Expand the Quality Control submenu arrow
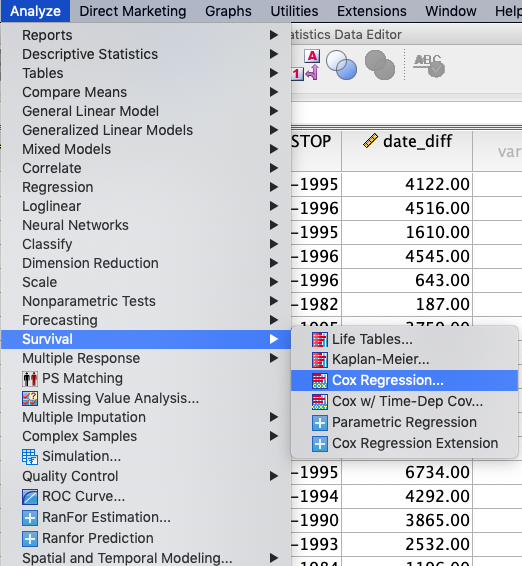The height and width of the screenshot is (566, 522). (274, 476)
